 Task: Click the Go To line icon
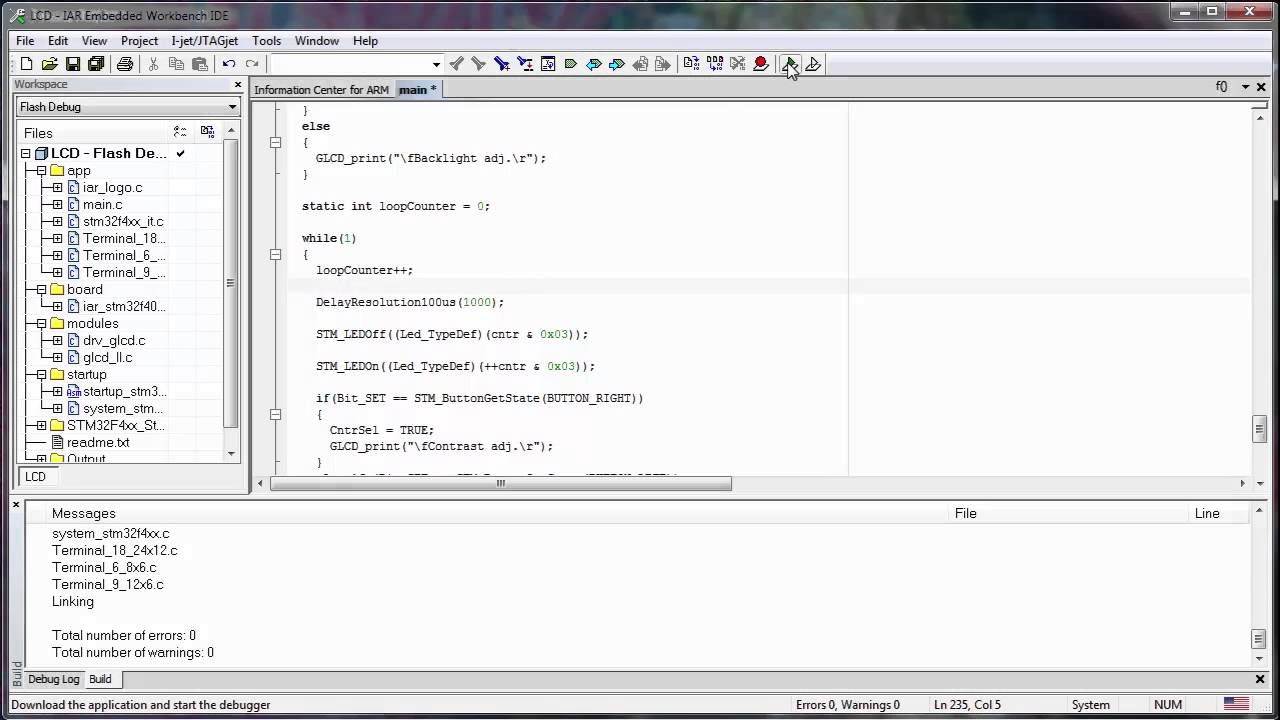click(x=548, y=64)
